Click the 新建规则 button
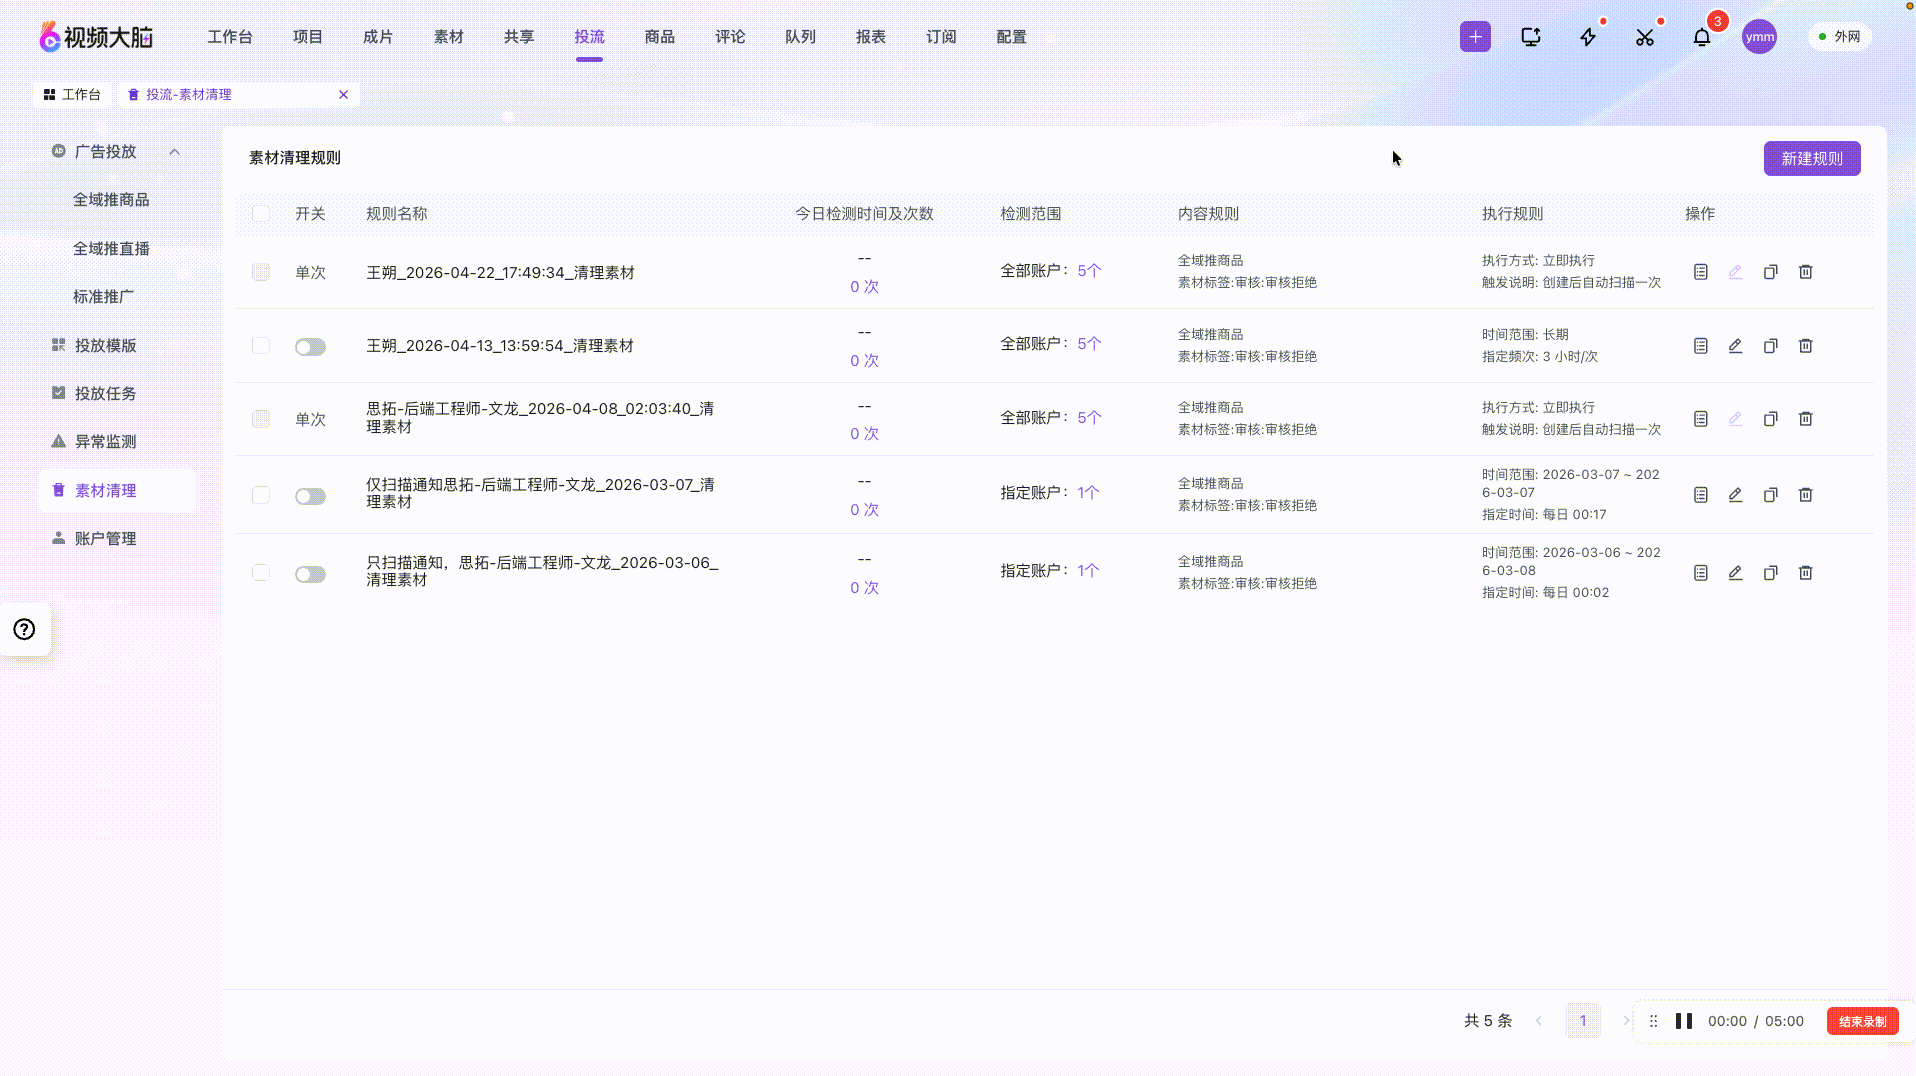The image size is (1916, 1076). click(x=1811, y=158)
